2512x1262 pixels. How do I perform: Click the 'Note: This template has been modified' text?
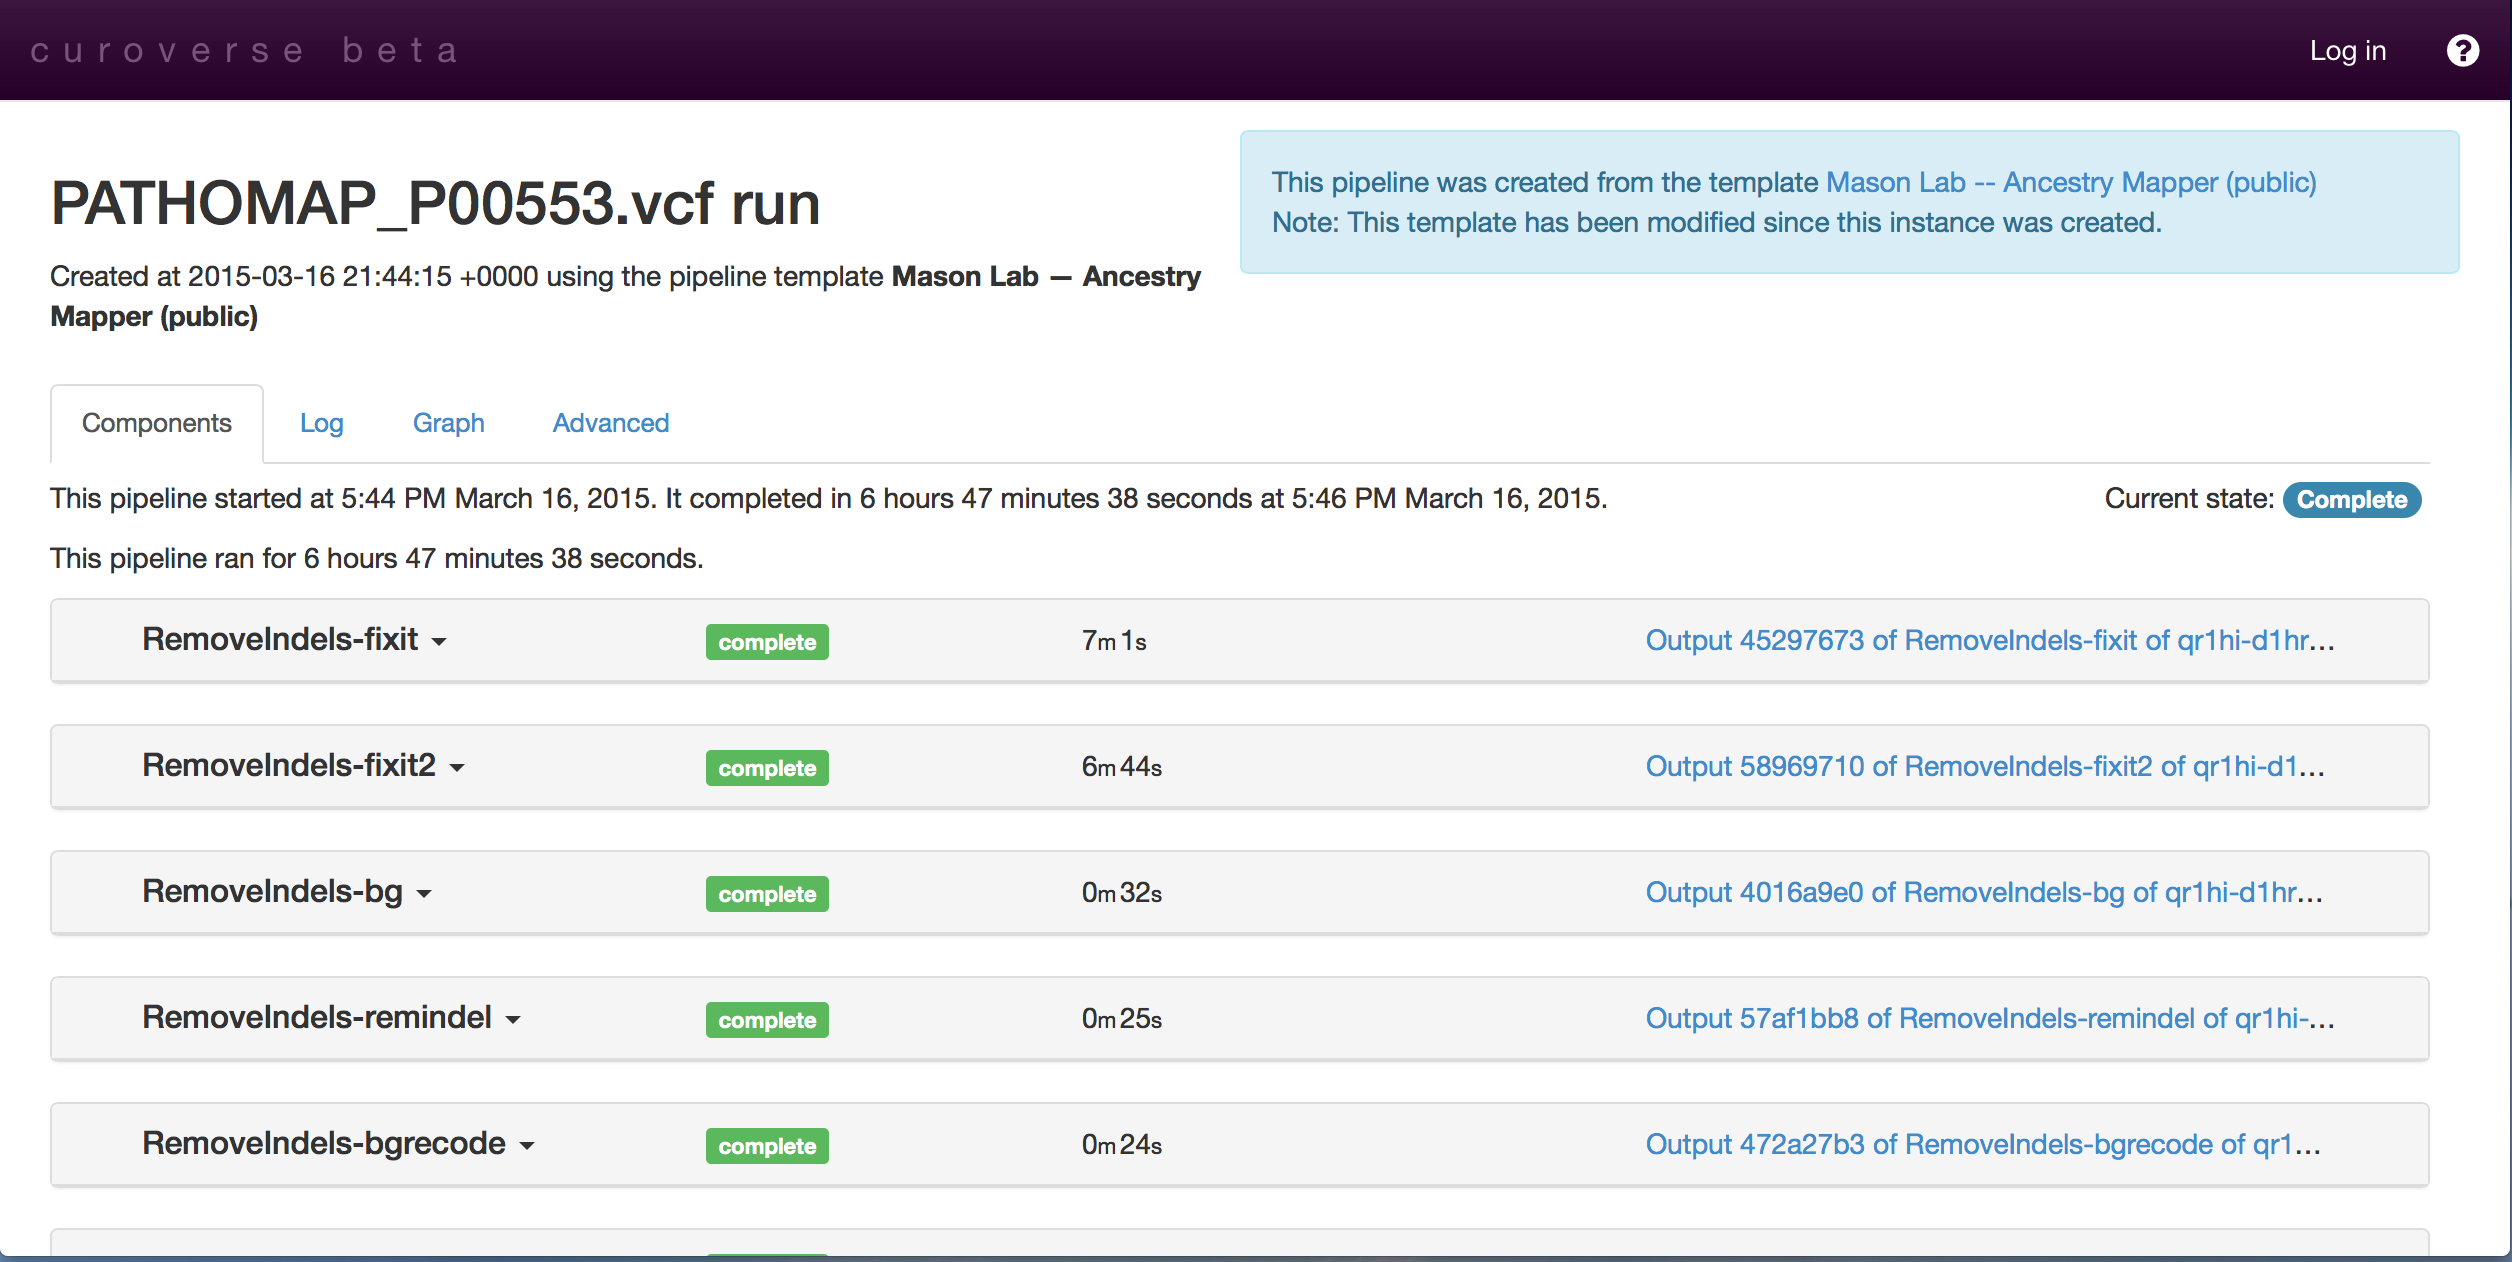click(1716, 222)
